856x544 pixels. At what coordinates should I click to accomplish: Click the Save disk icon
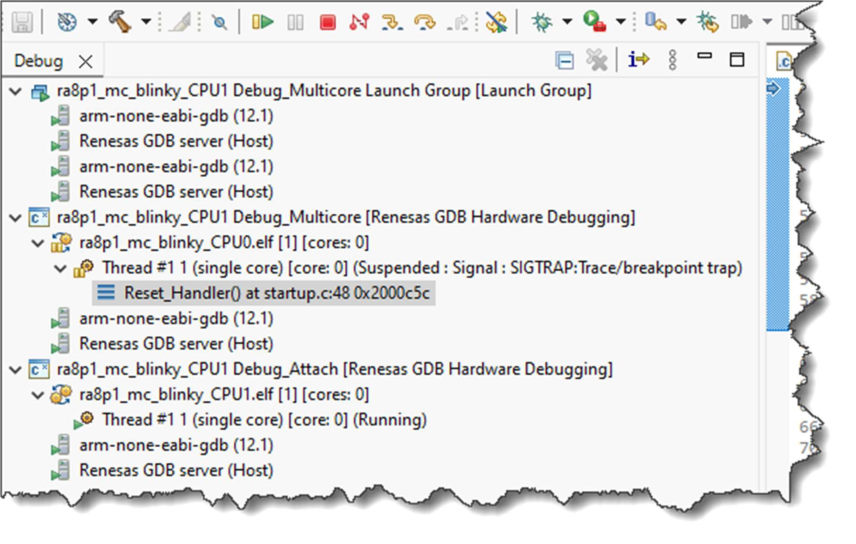(22, 22)
